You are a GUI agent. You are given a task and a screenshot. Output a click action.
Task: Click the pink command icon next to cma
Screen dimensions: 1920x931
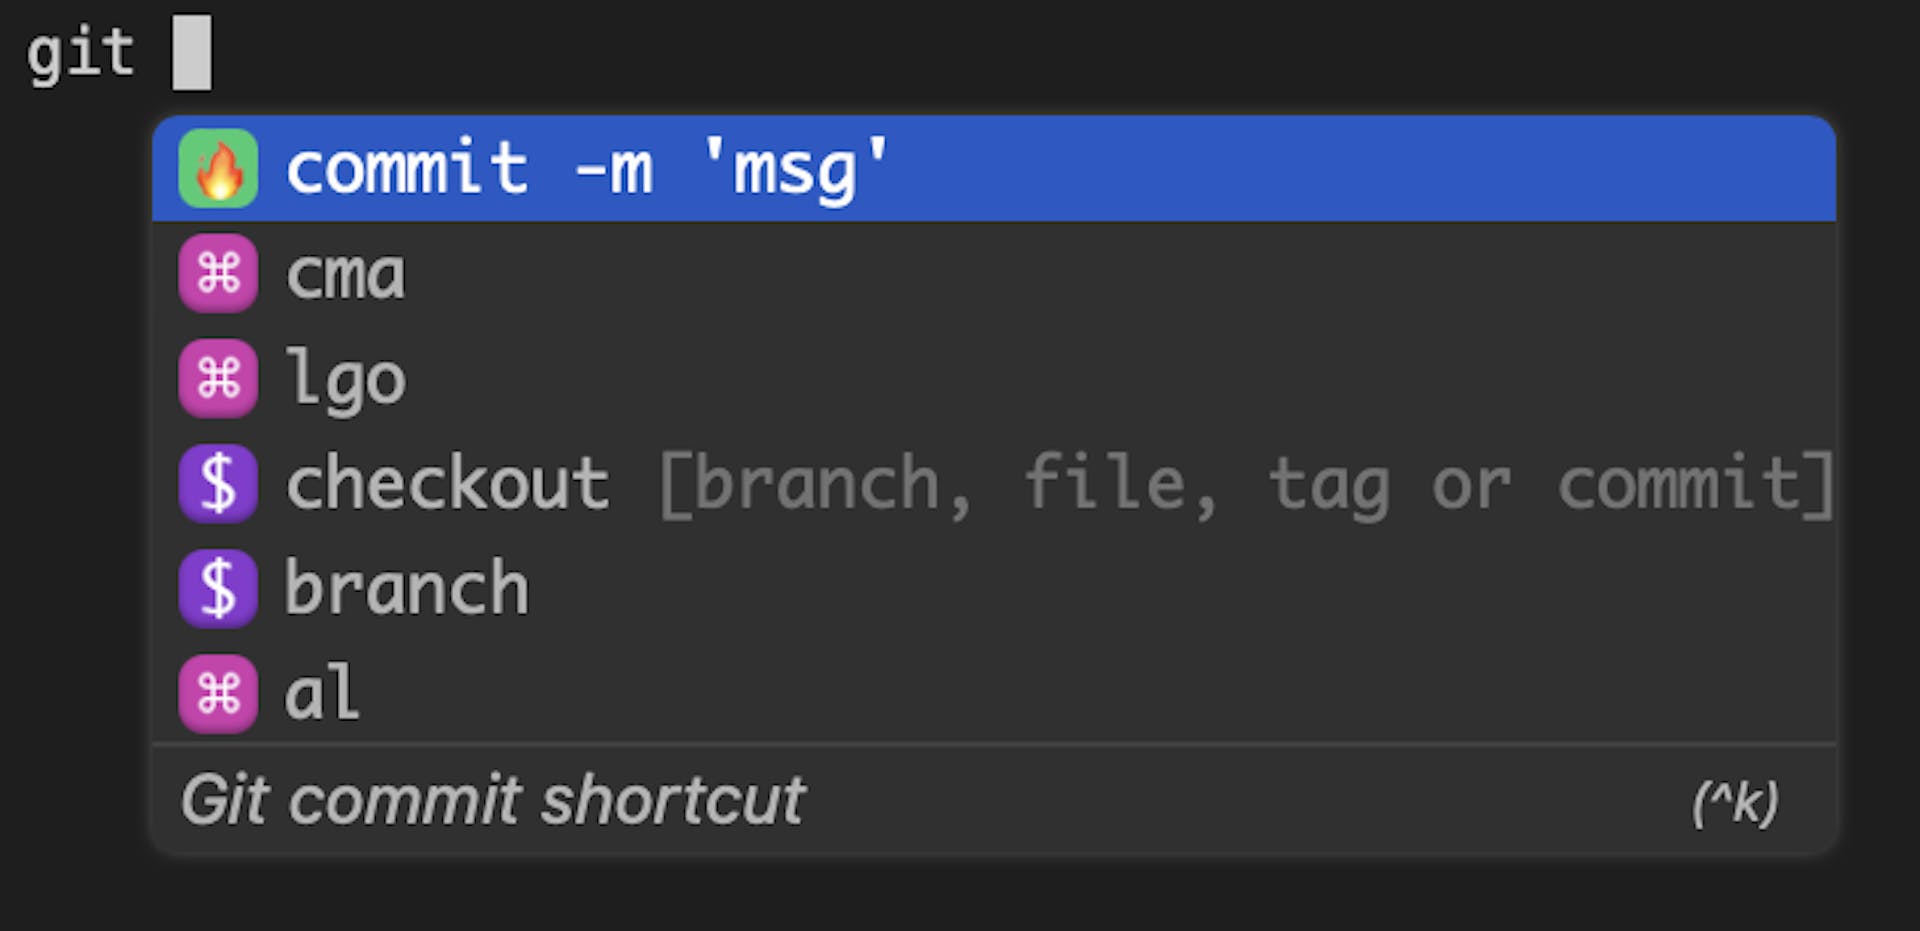218,273
